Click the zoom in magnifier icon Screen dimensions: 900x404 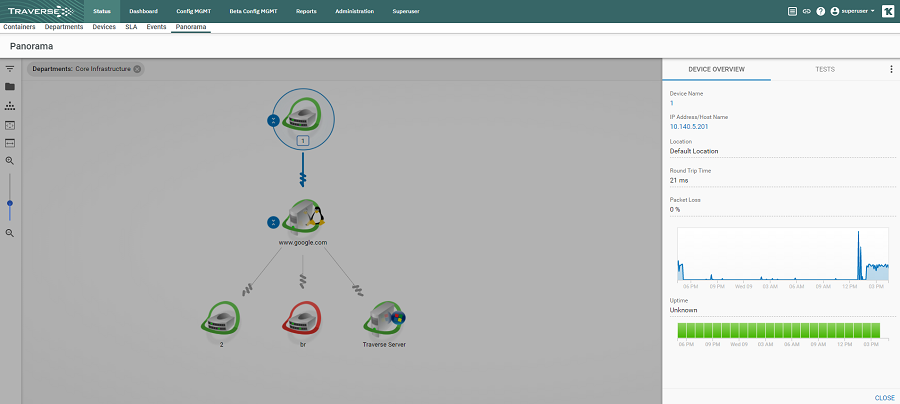[10, 161]
